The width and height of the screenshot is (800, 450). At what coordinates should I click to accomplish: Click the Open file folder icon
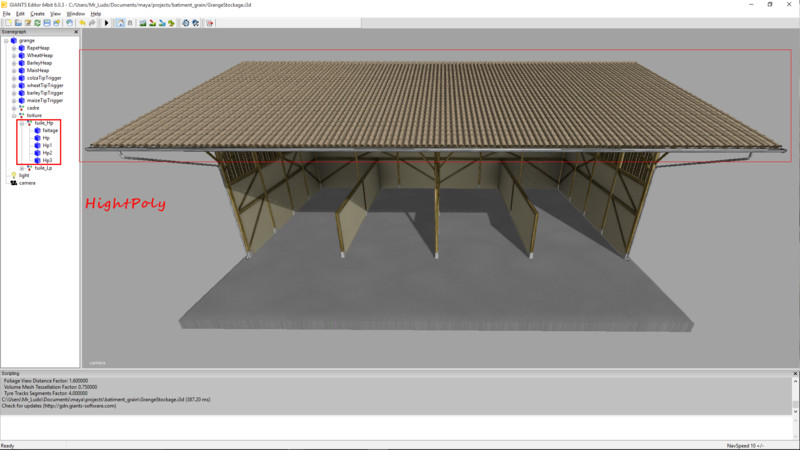click(x=18, y=22)
